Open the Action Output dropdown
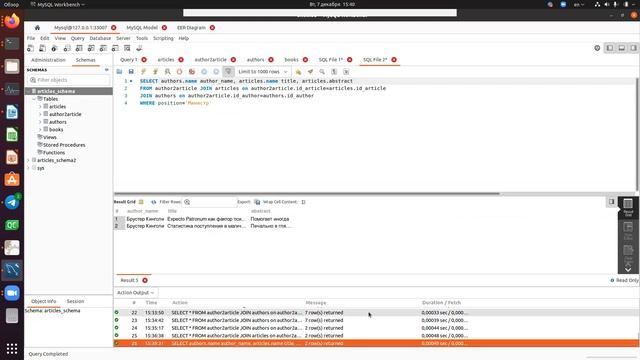The width and height of the screenshot is (640, 360). (135, 293)
